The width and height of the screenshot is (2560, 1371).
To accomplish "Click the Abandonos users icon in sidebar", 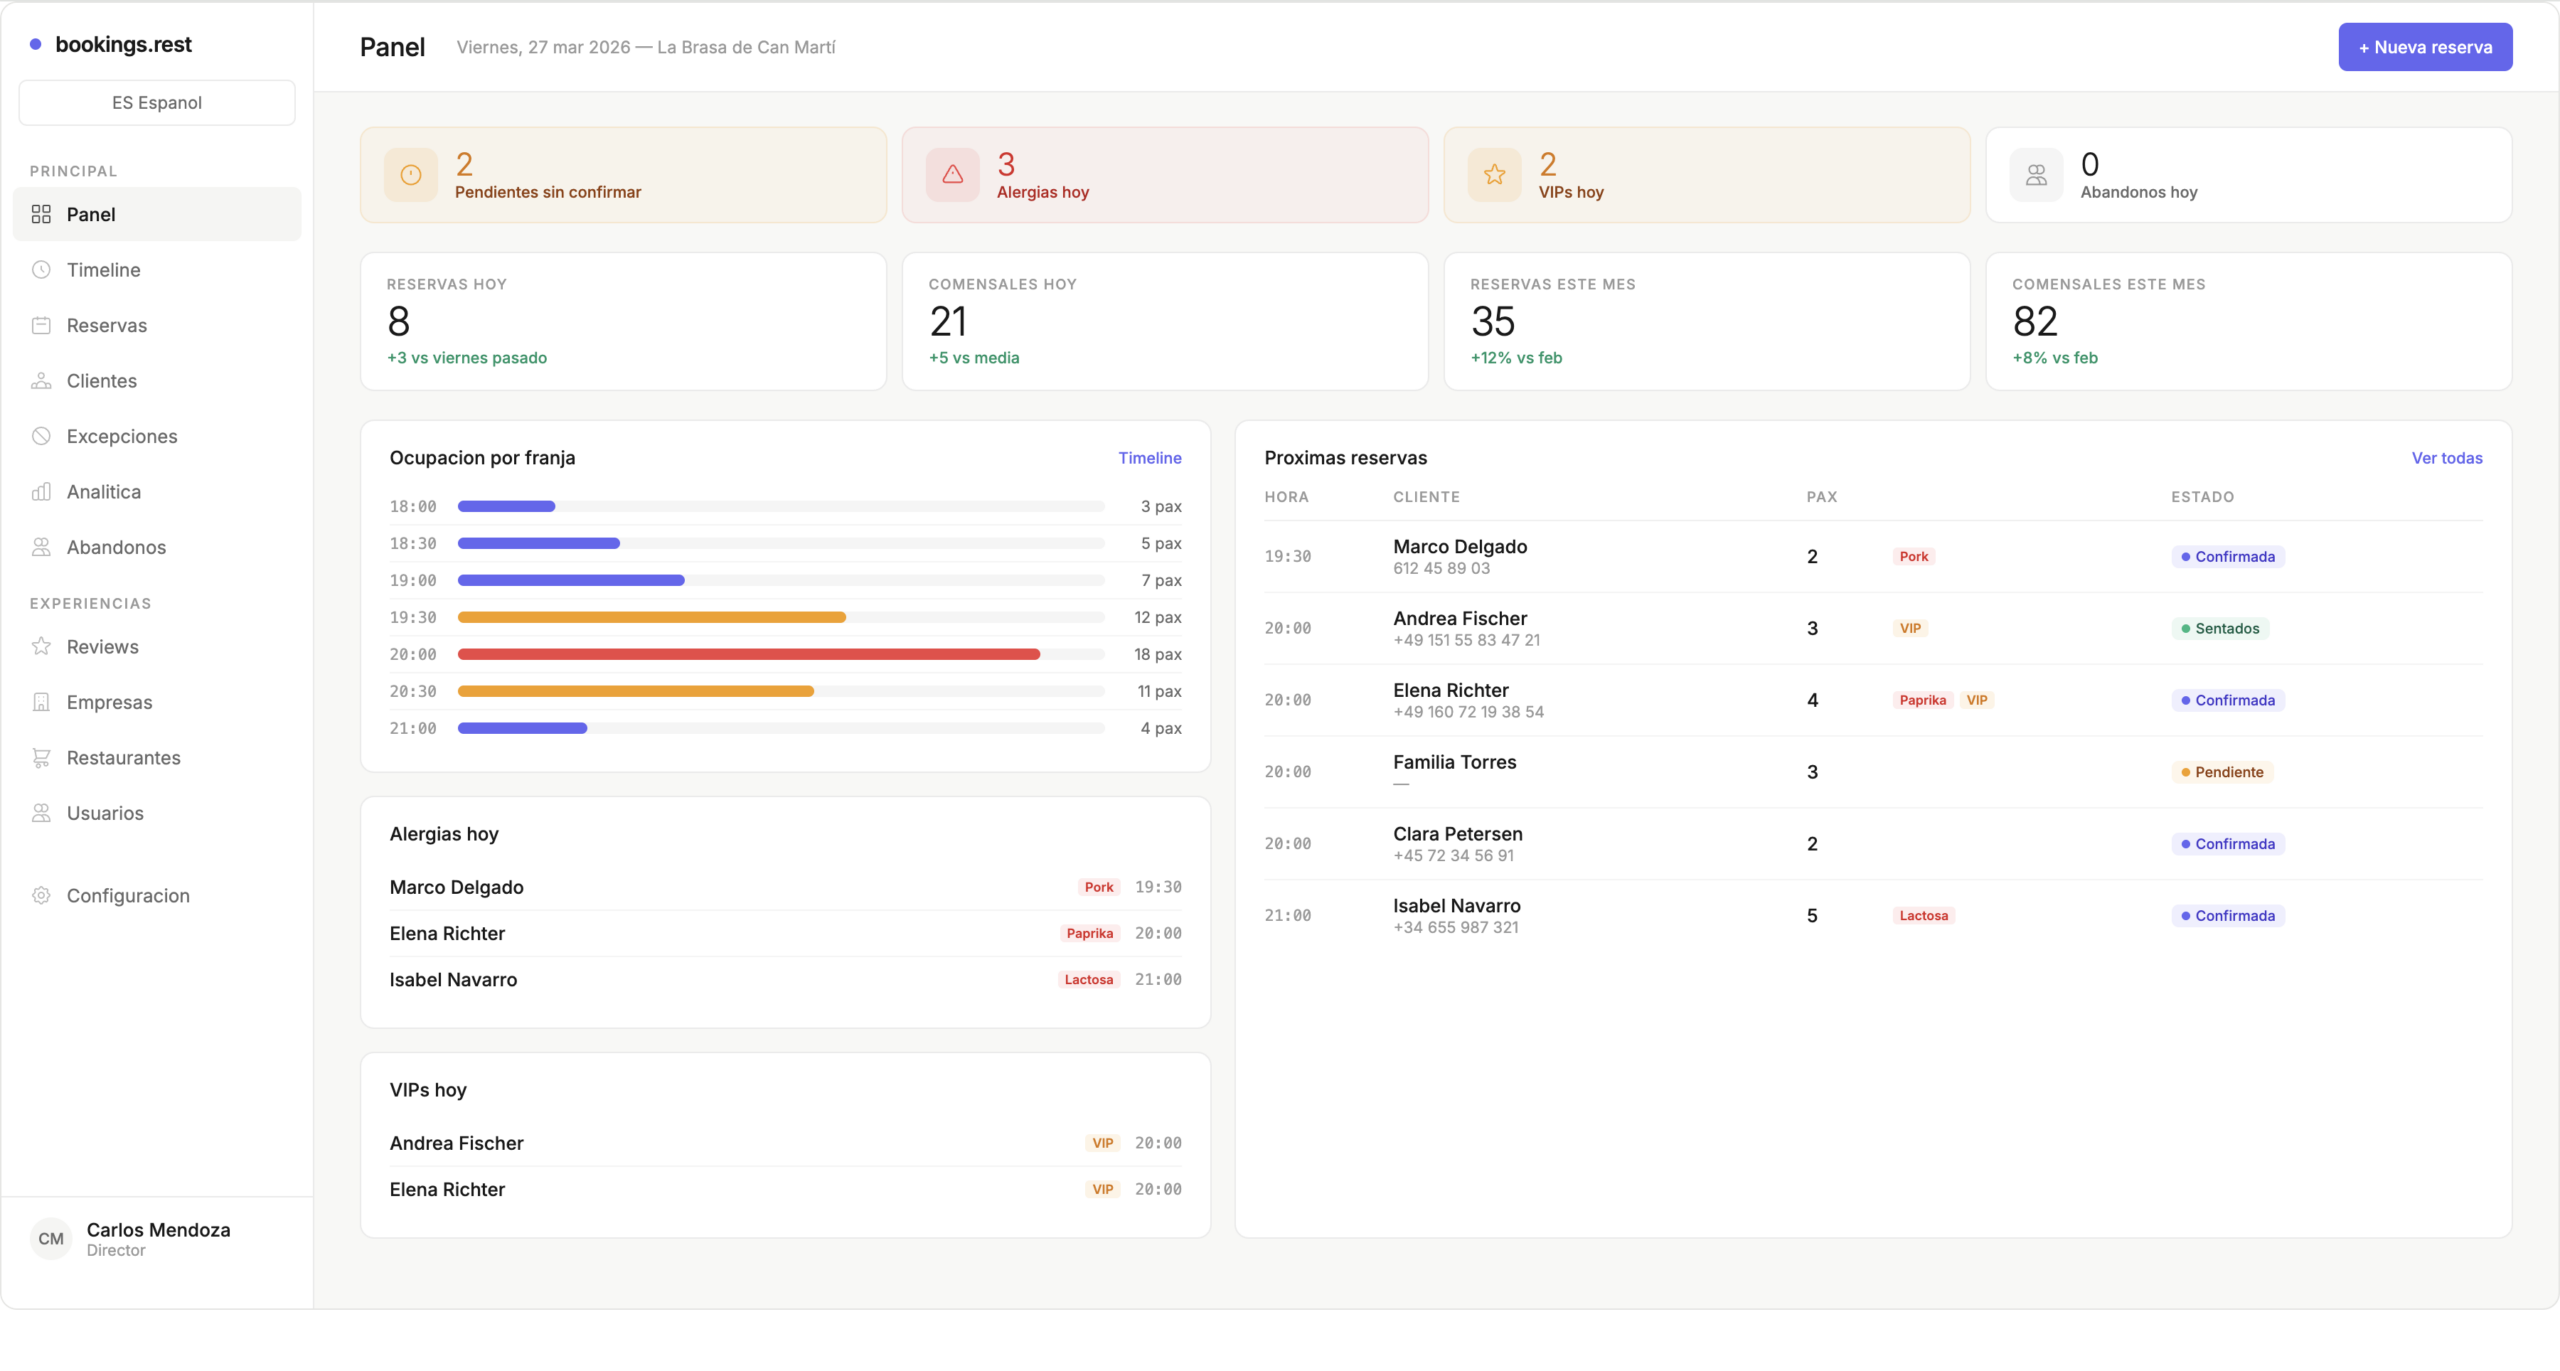I will point(41,547).
